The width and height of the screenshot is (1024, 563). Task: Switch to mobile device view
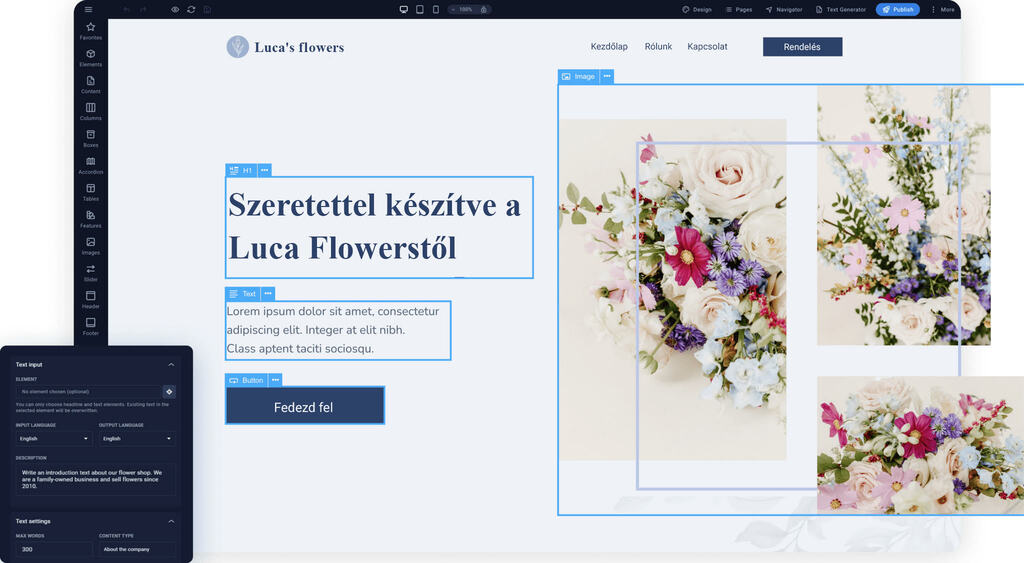coord(436,9)
